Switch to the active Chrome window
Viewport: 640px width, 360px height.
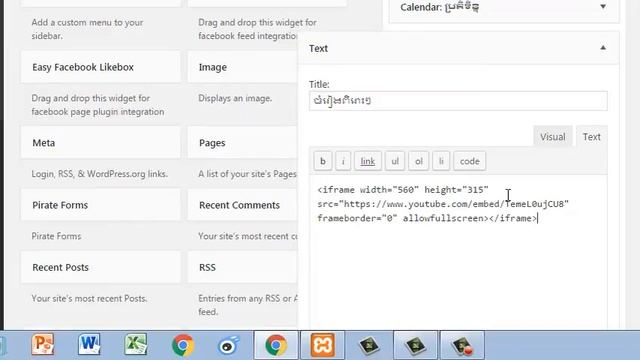(276, 345)
